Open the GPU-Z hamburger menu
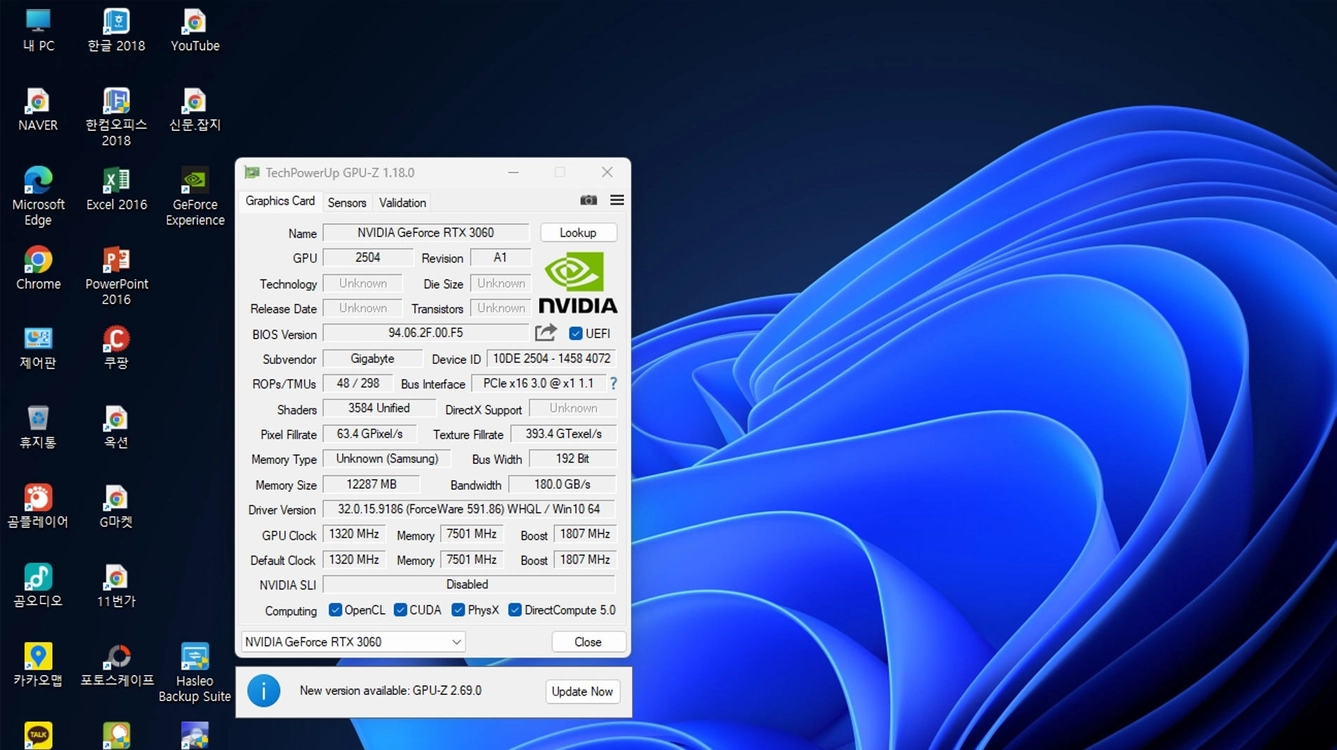The height and width of the screenshot is (750, 1337). tap(617, 201)
